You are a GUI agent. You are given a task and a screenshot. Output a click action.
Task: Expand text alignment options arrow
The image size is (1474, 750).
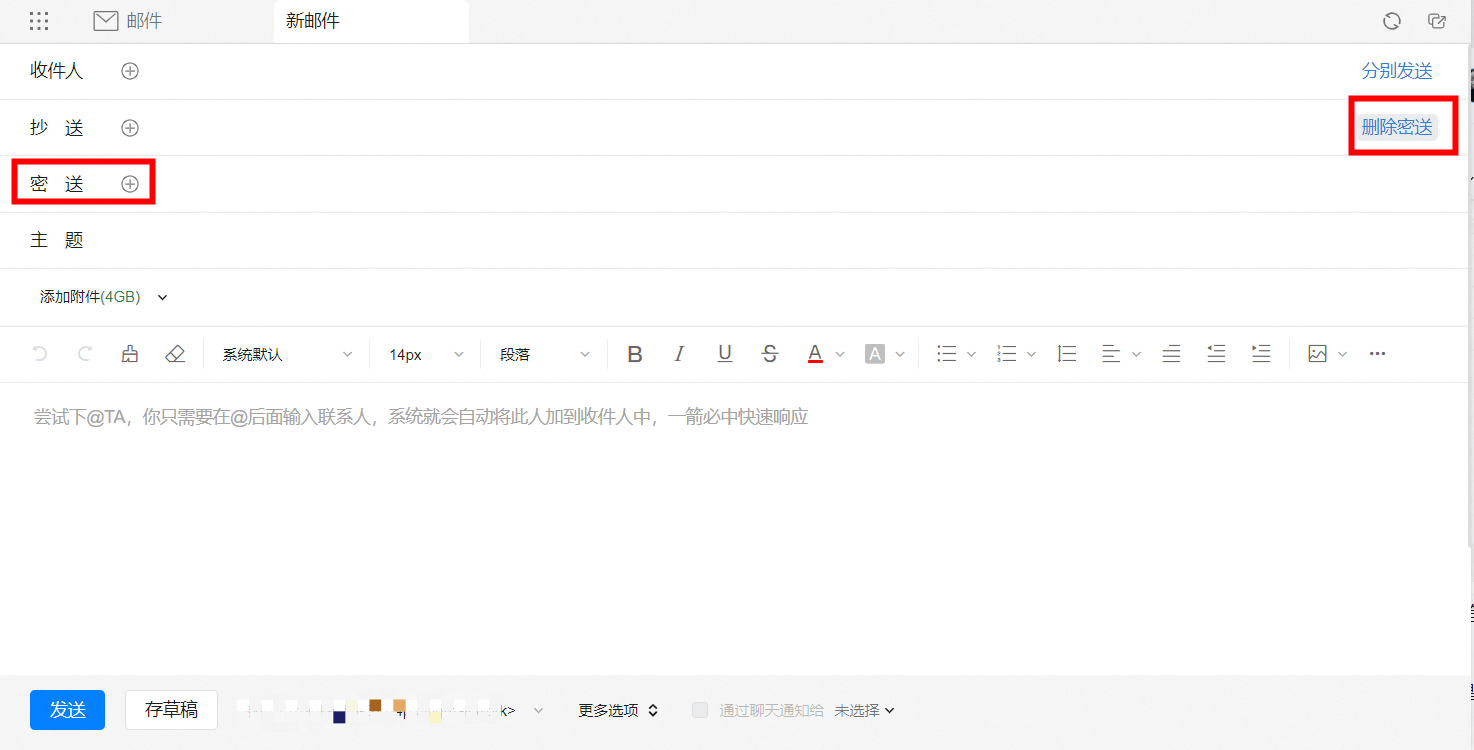coord(1136,354)
